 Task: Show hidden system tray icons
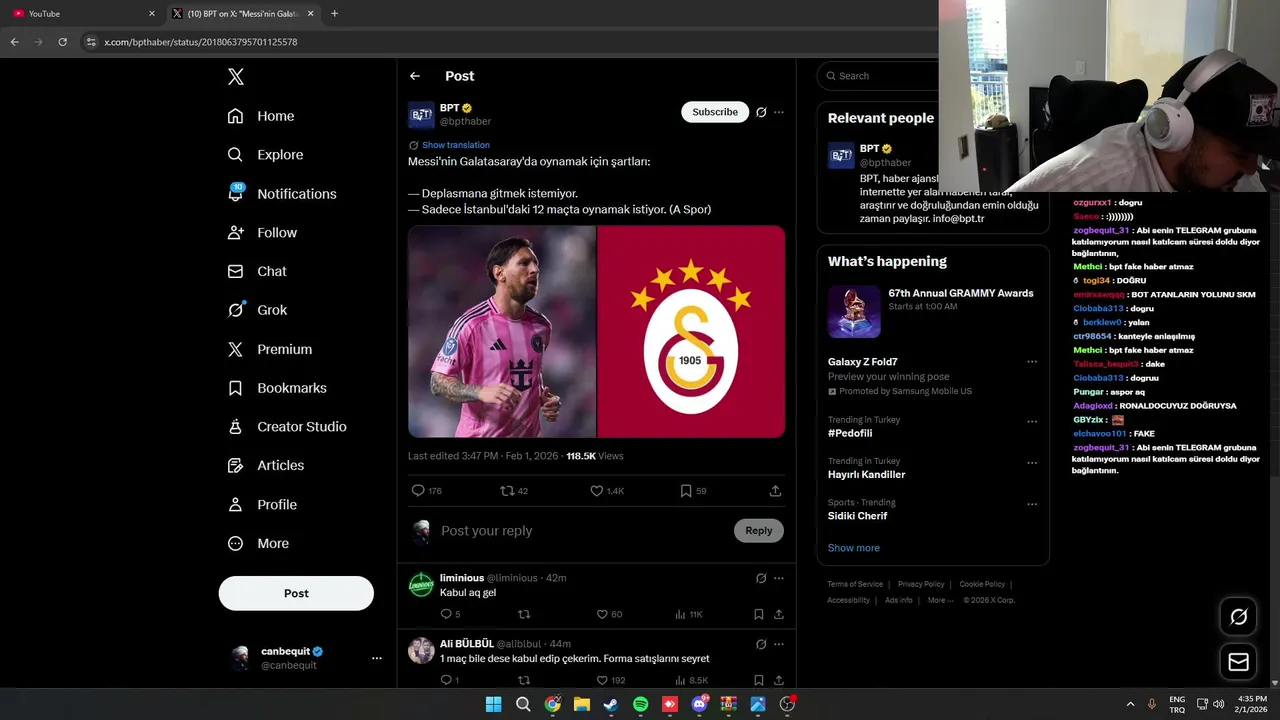[1131, 704]
